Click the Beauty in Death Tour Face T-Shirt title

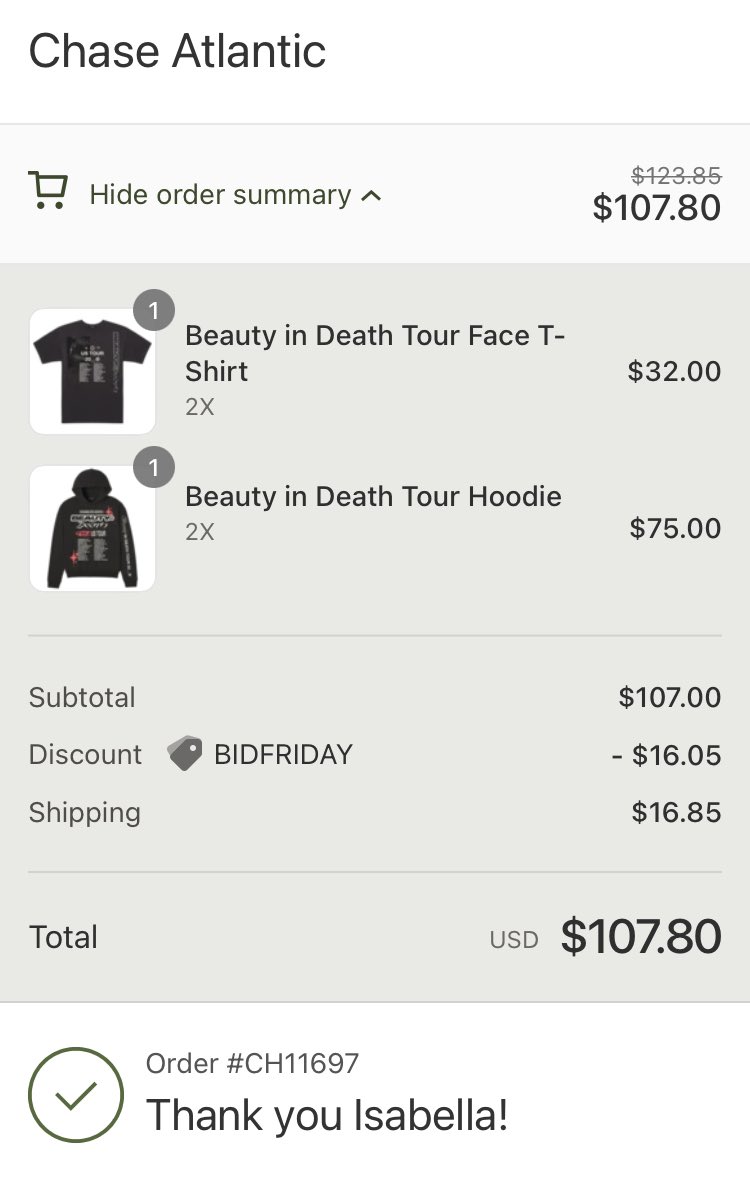click(x=375, y=353)
